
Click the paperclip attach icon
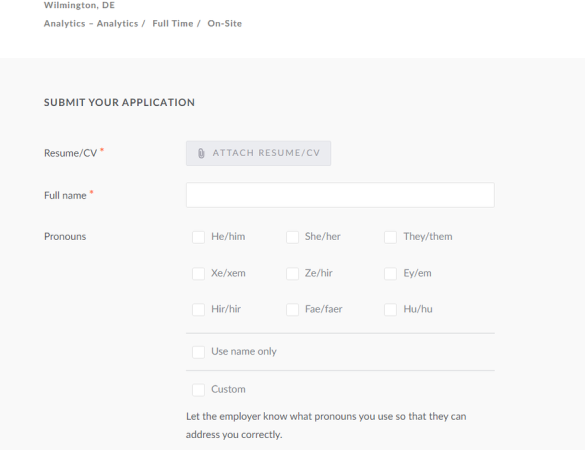point(201,153)
